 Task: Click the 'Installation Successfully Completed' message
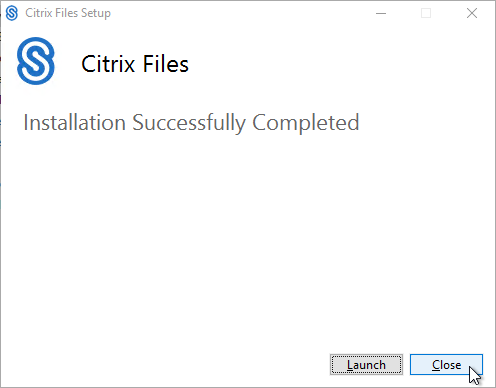click(x=191, y=123)
